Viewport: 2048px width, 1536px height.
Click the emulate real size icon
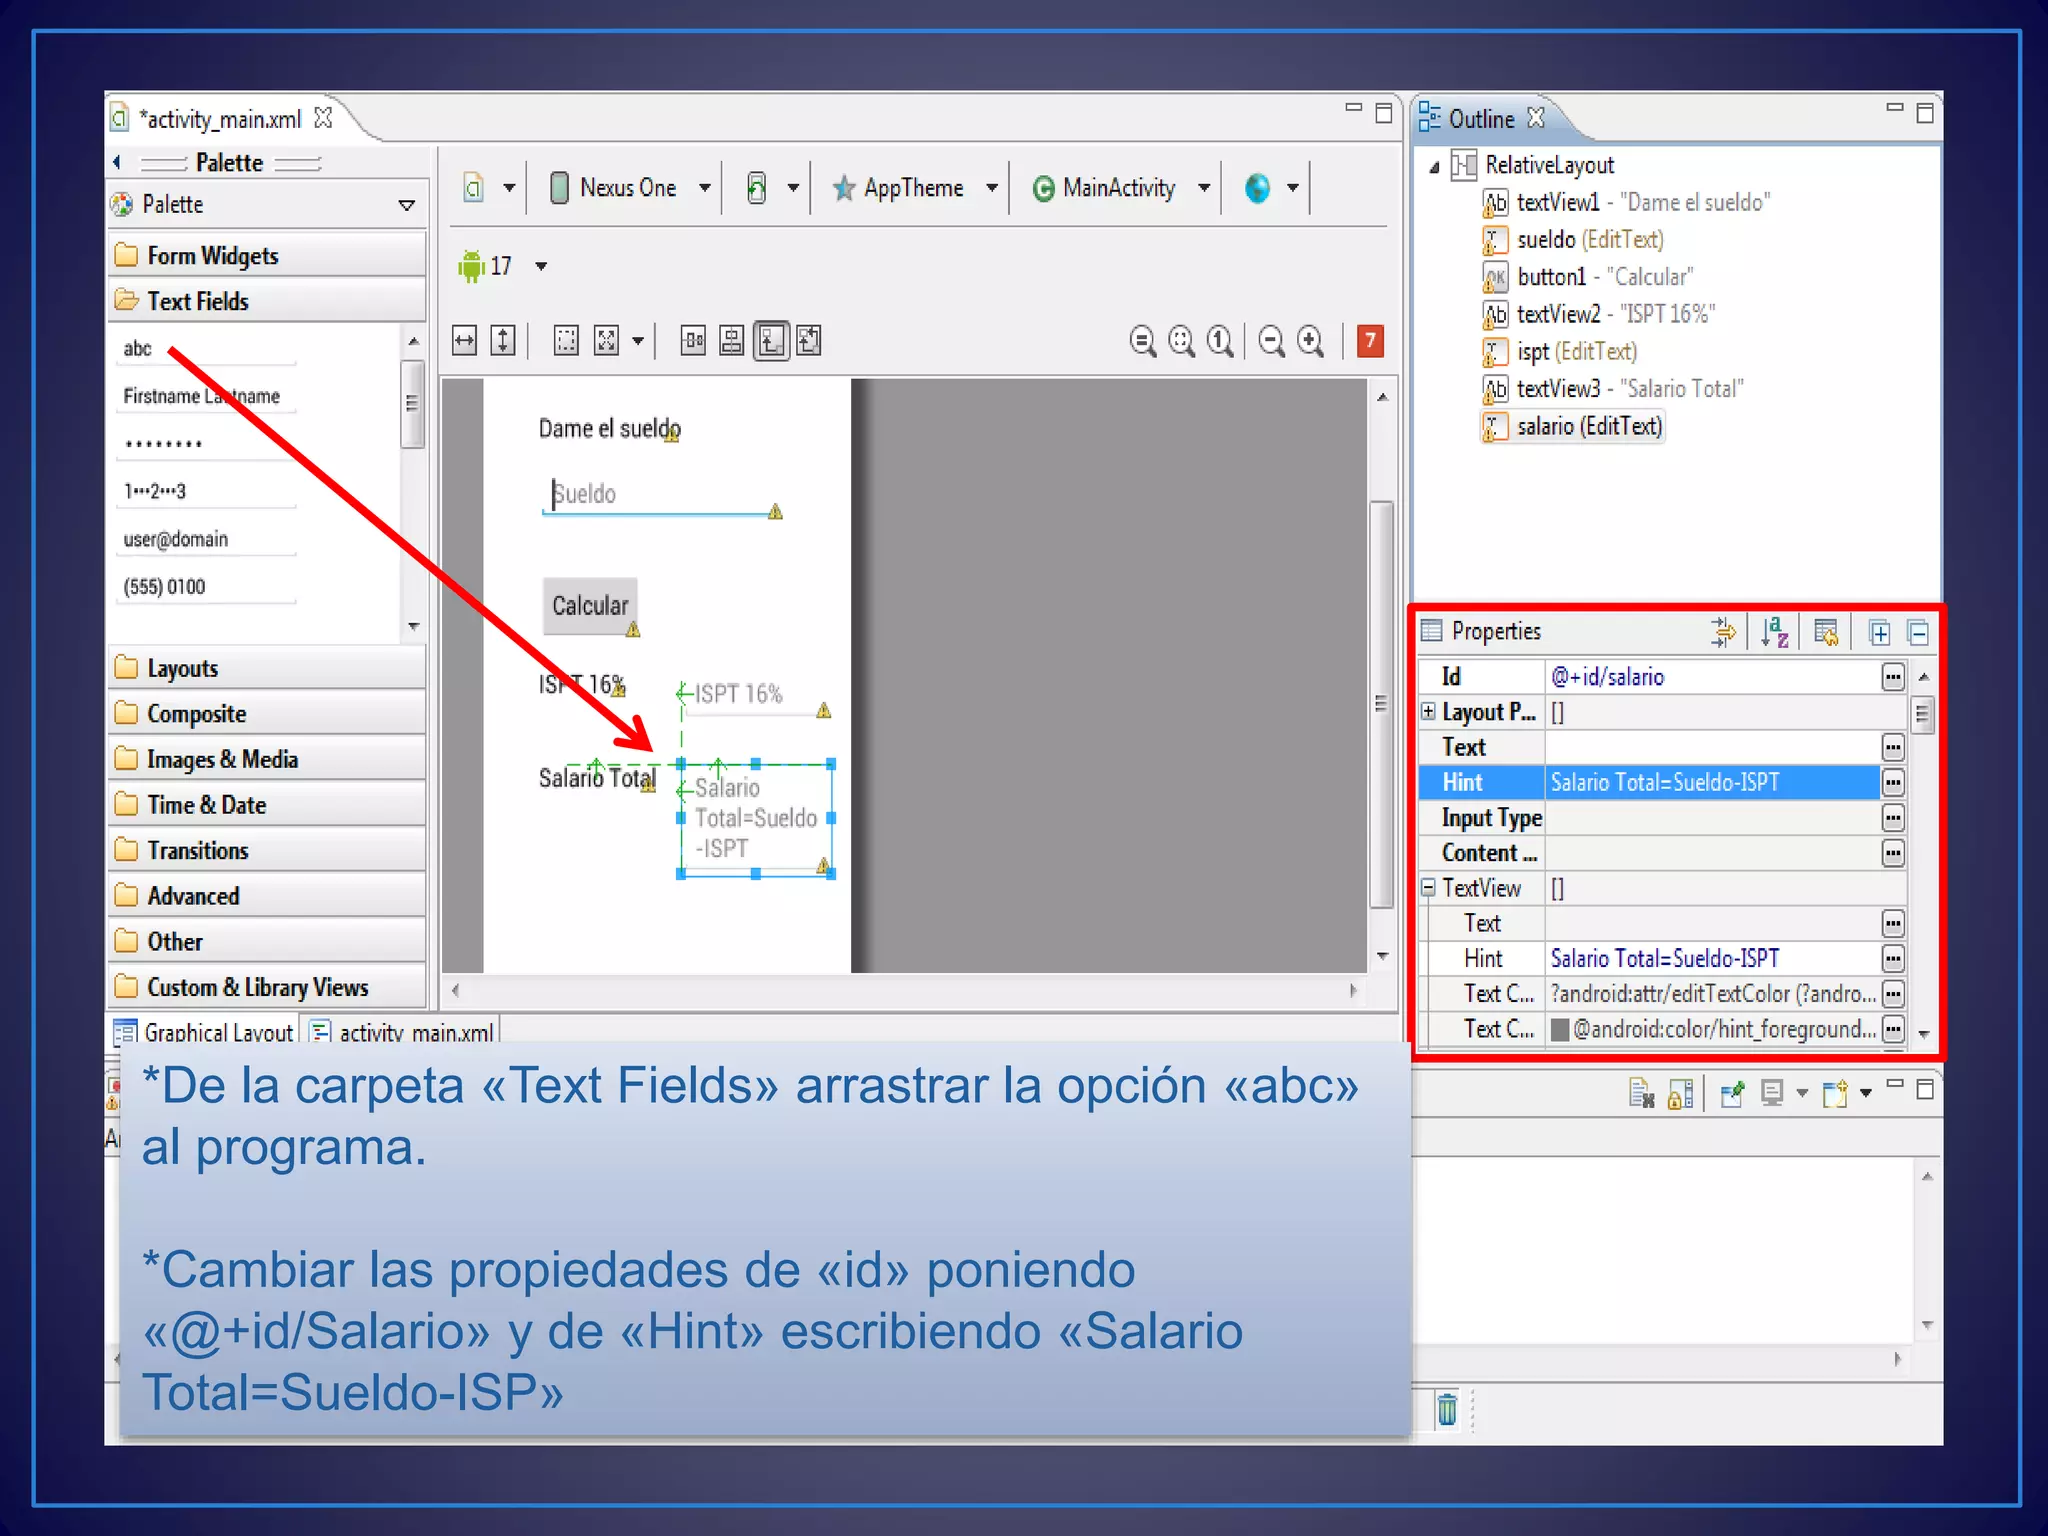pos(1142,341)
